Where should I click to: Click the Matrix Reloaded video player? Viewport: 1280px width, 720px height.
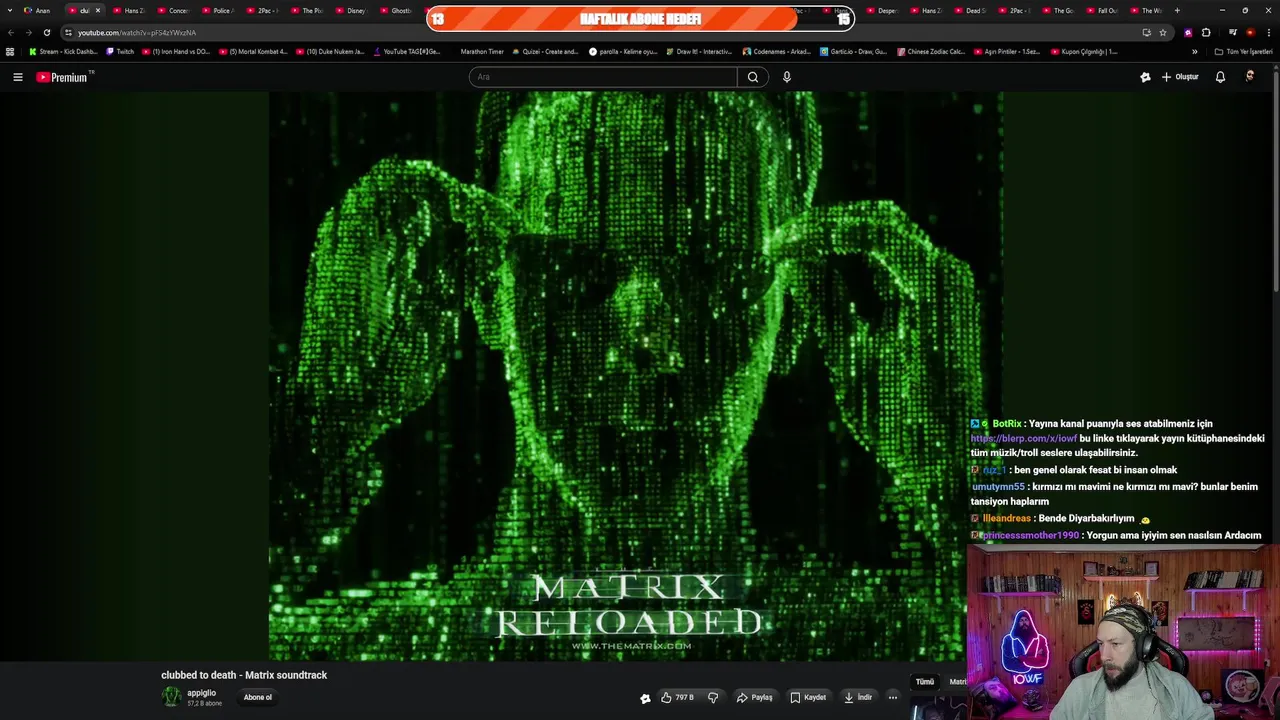(635, 375)
